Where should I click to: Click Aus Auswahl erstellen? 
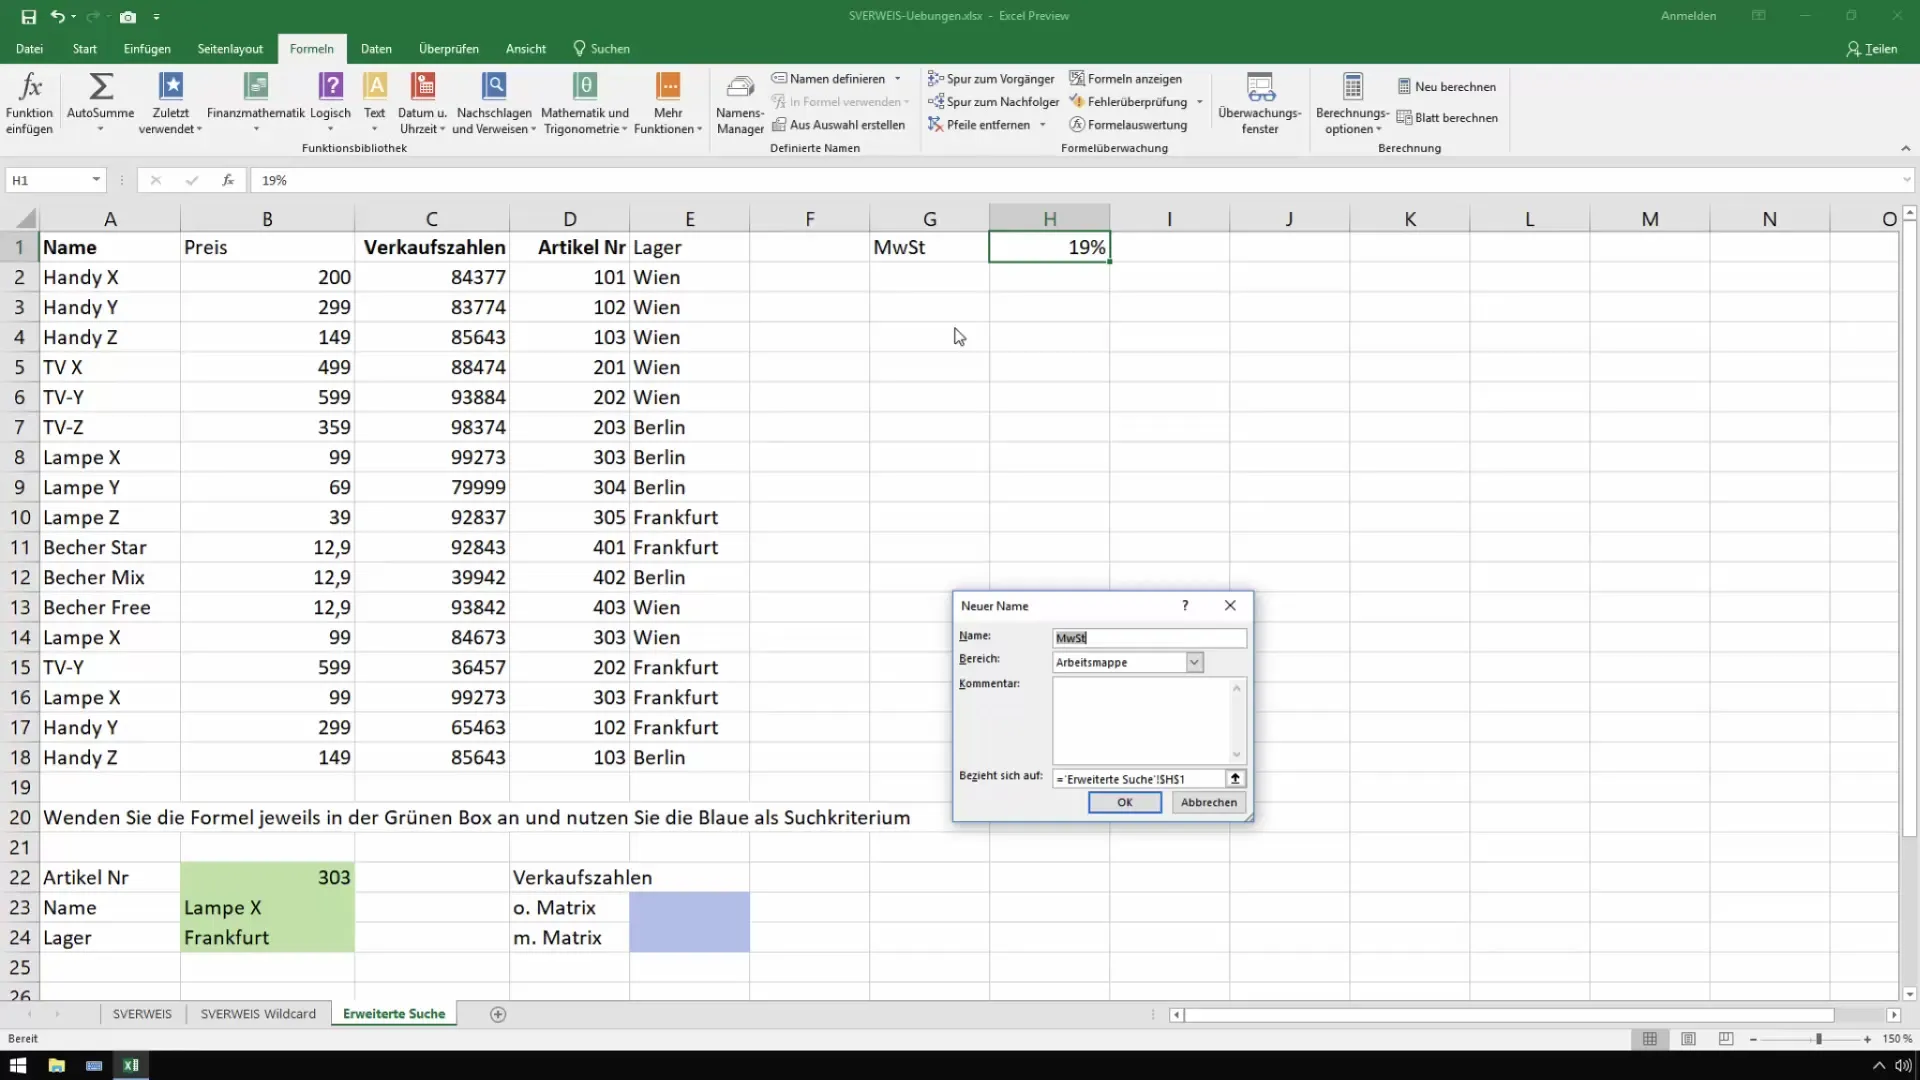click(838, 125)
